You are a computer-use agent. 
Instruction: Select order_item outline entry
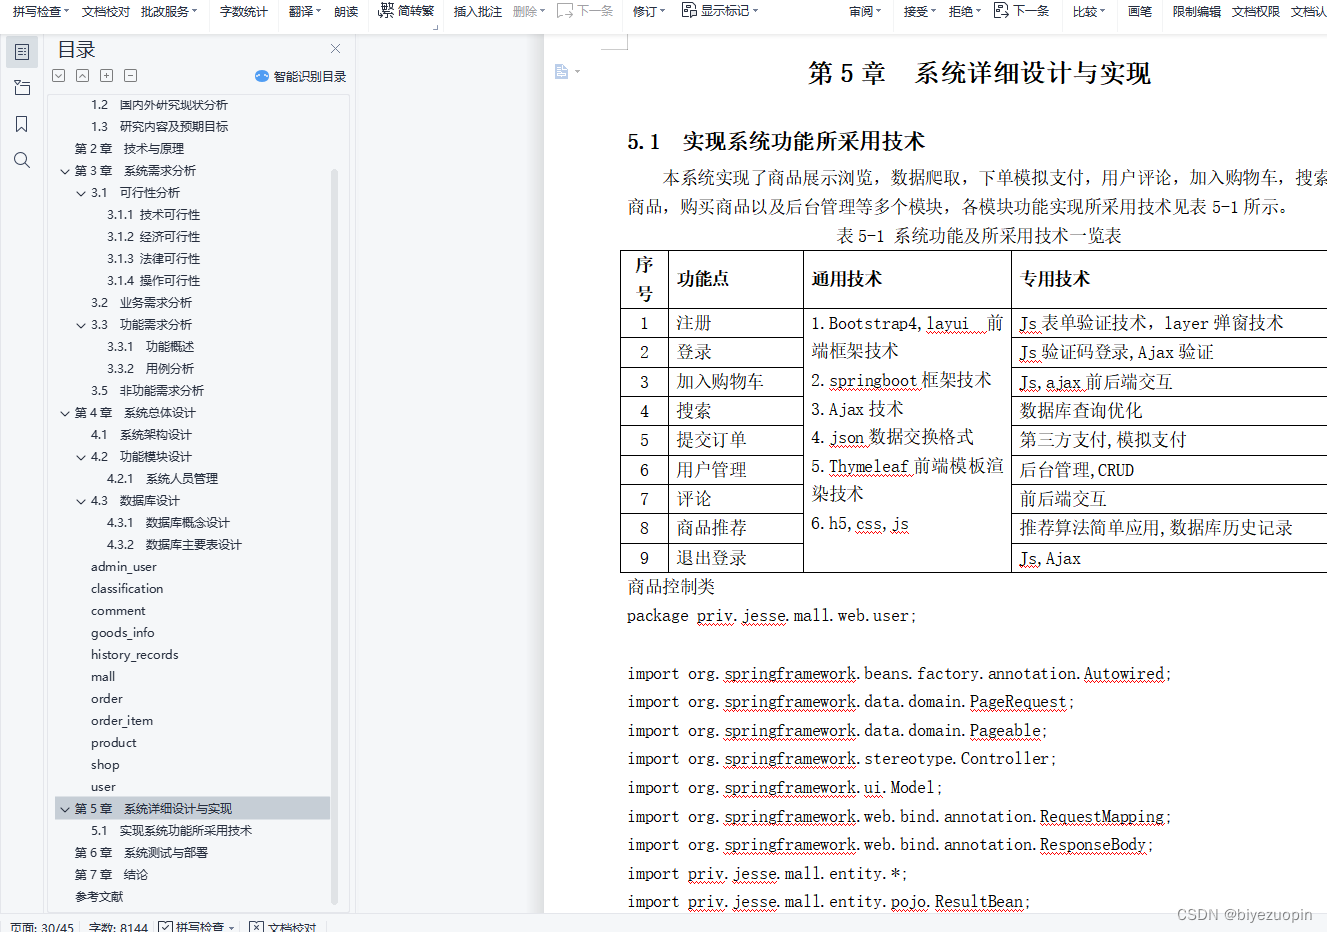(122, 721)
